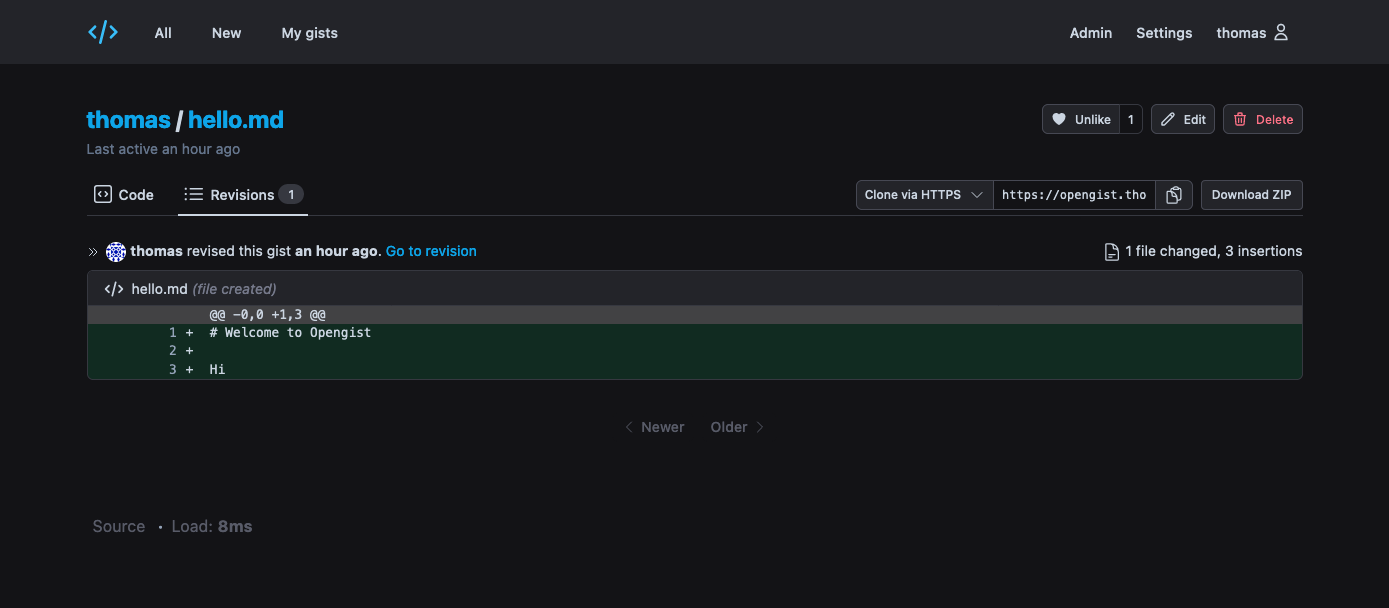Viewport: 1389px width, 608px height.
Task: View the likes count of 1
Action: point(1131,119)
